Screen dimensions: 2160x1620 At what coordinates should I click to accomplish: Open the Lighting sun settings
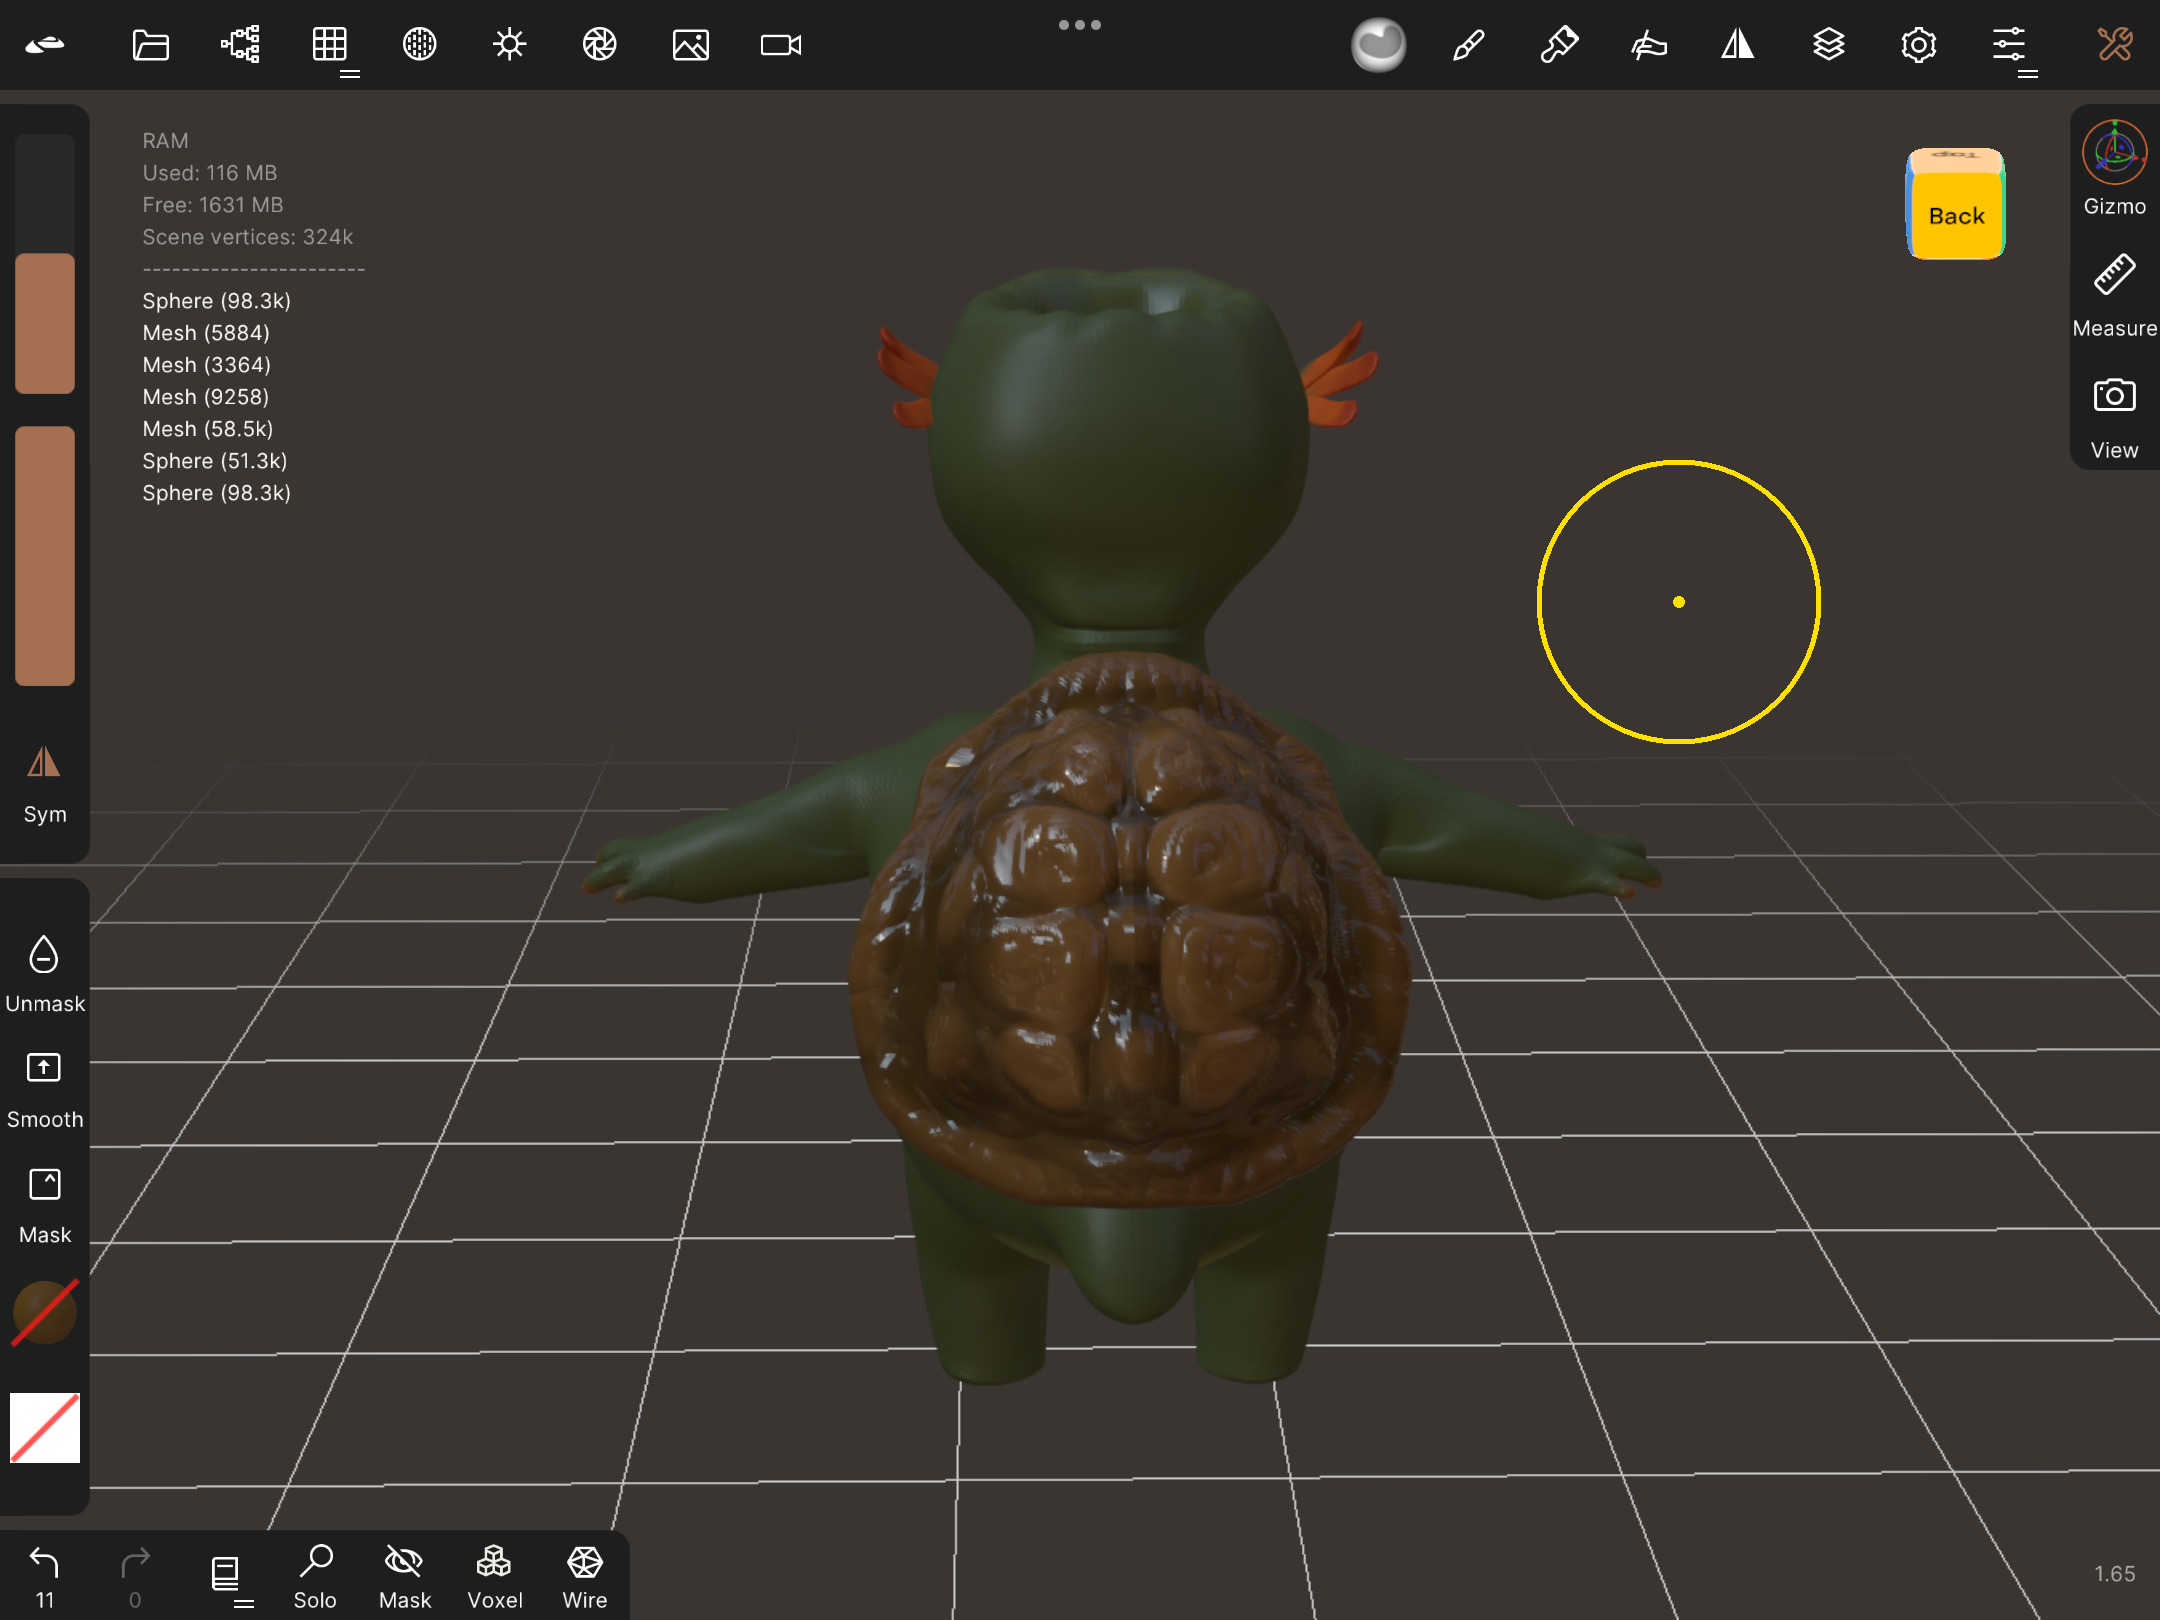click(509, 45)
